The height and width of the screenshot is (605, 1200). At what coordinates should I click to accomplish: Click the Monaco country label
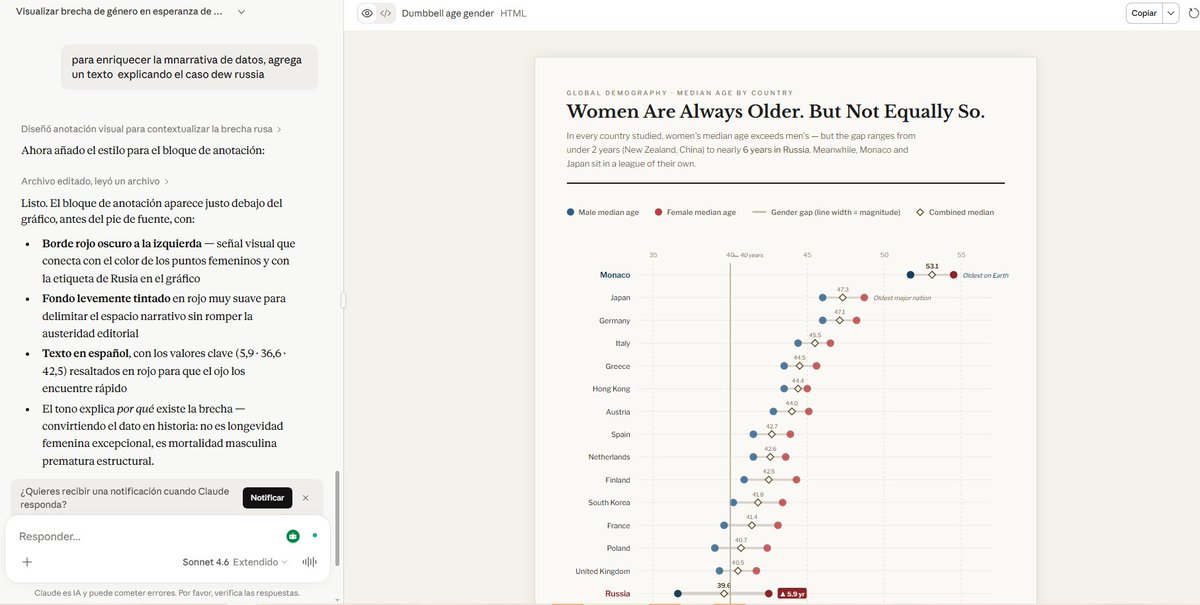615,275
